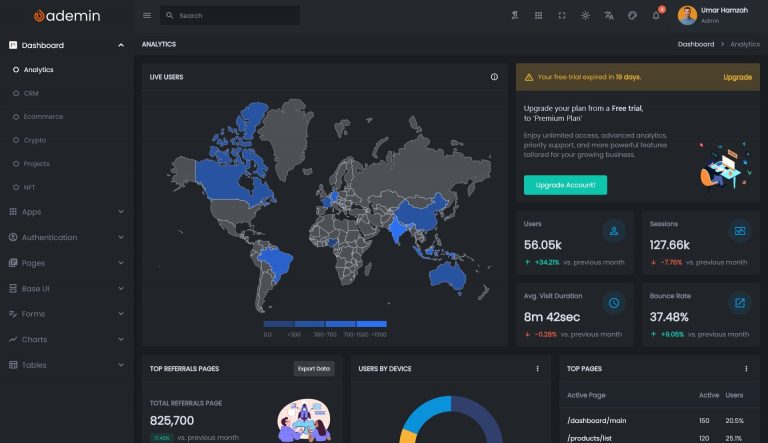The image size is (768, 443).
Task: Click the Upgrade Account! button
Action: tap(565, 185)
